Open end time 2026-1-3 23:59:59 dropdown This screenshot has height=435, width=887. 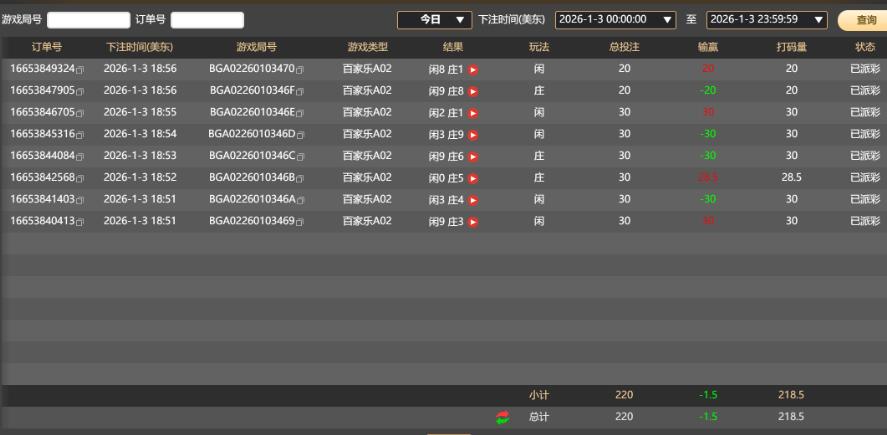[x=767, y=20]
